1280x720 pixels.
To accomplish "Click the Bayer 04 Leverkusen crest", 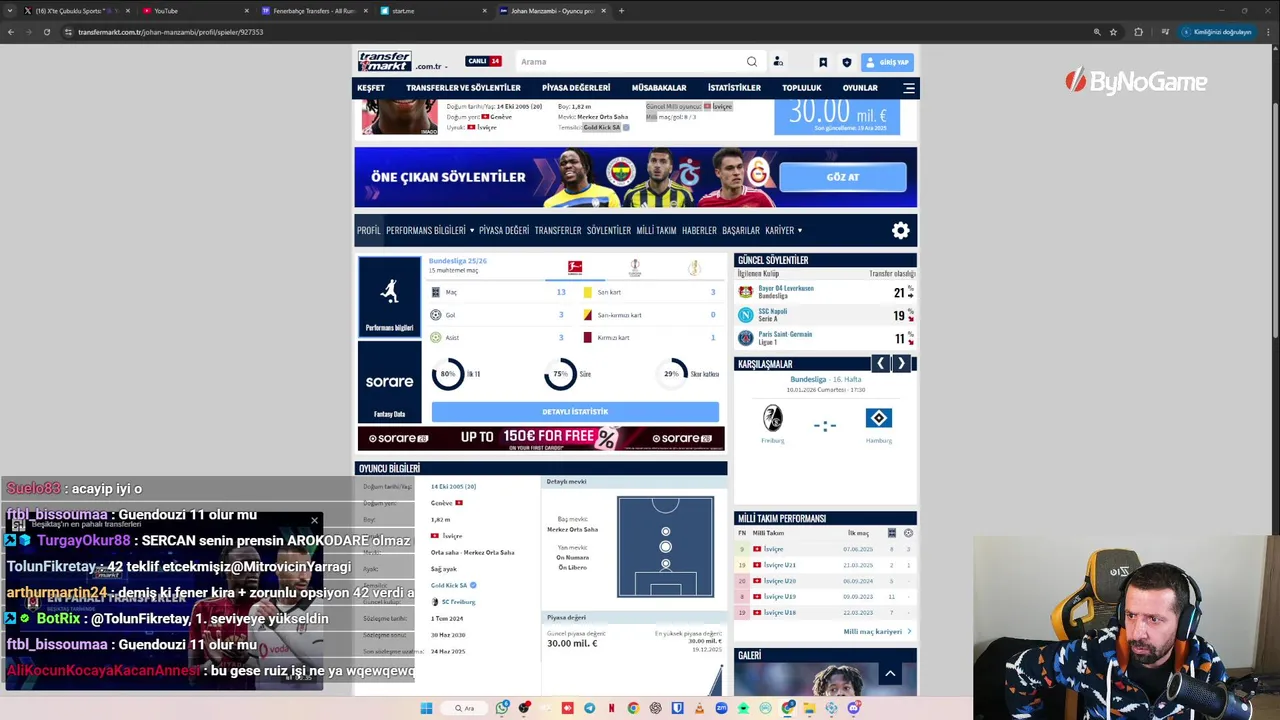I will [x=745, y=292].
